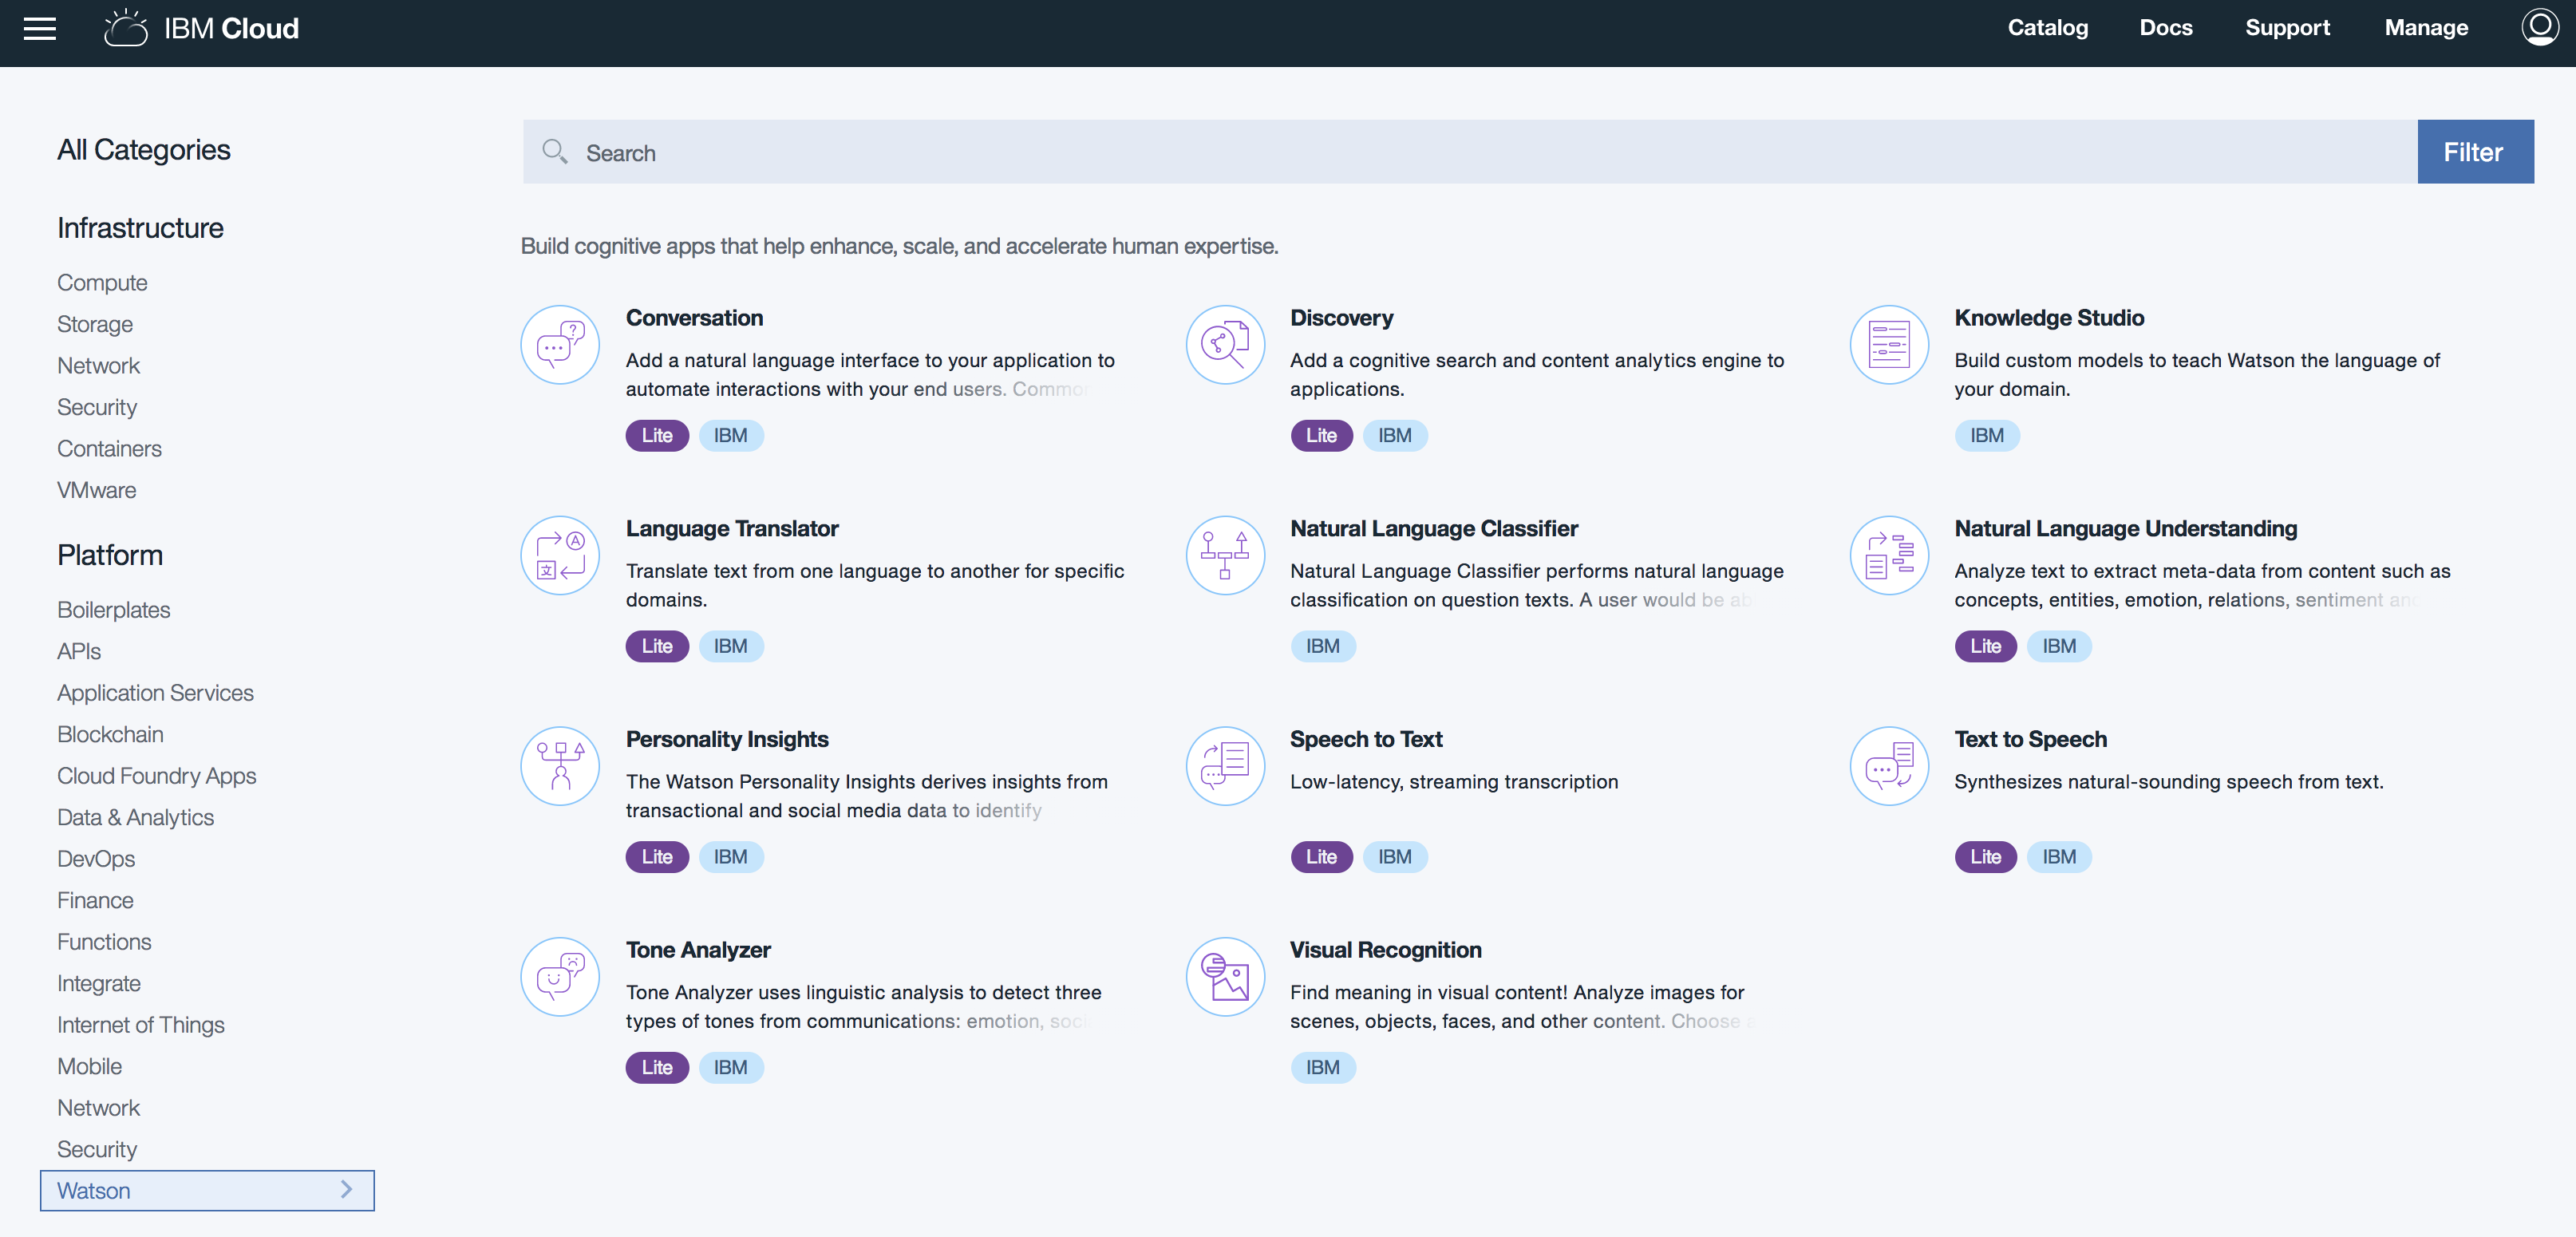Select the Blockchain category in sidebar

coord(110,734)
